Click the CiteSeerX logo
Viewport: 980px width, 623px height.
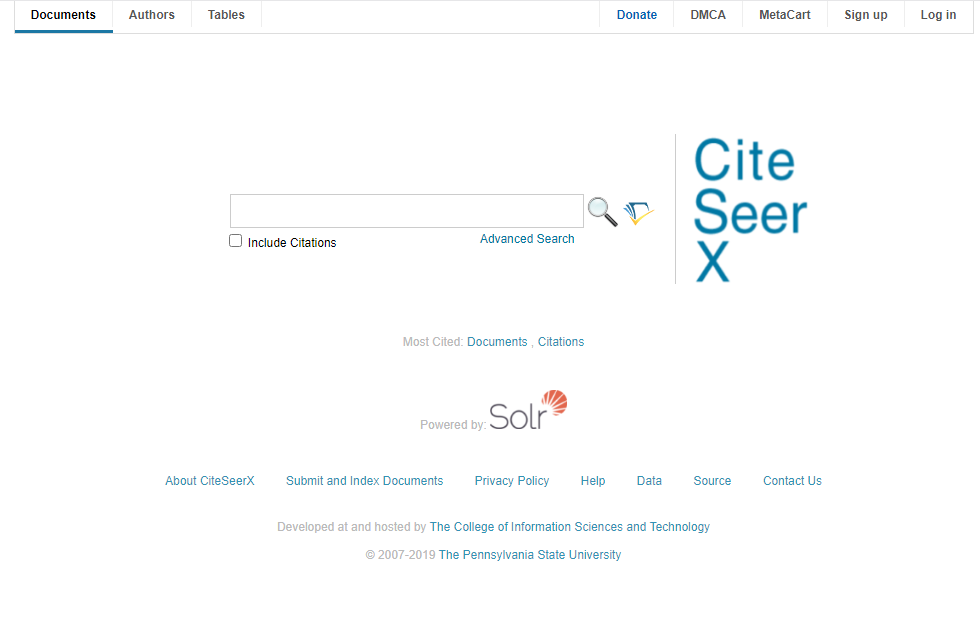click(x=750, y=209)
